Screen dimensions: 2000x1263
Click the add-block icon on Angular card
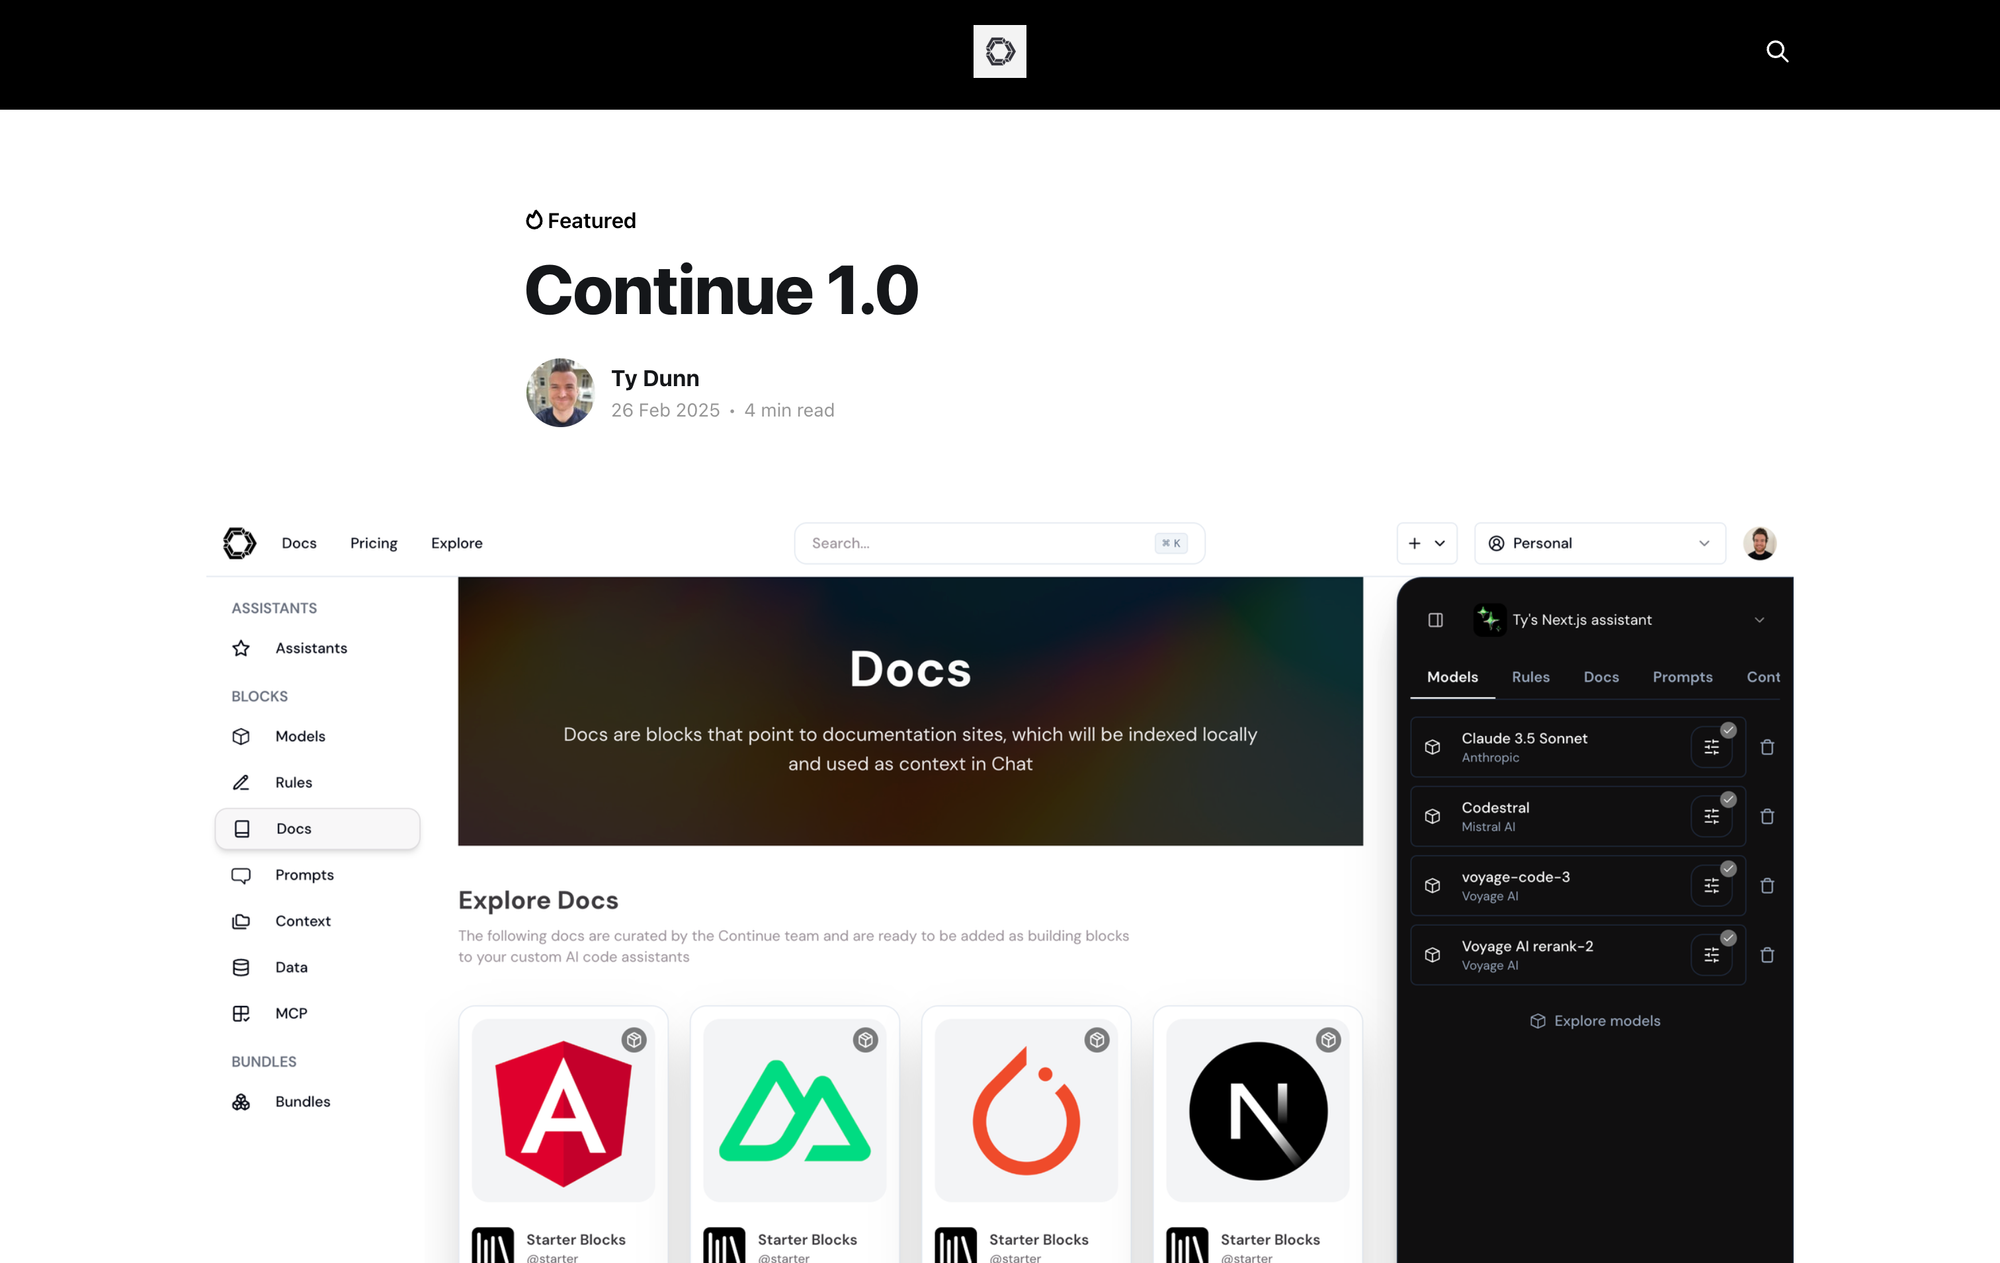pos(634,1040)
